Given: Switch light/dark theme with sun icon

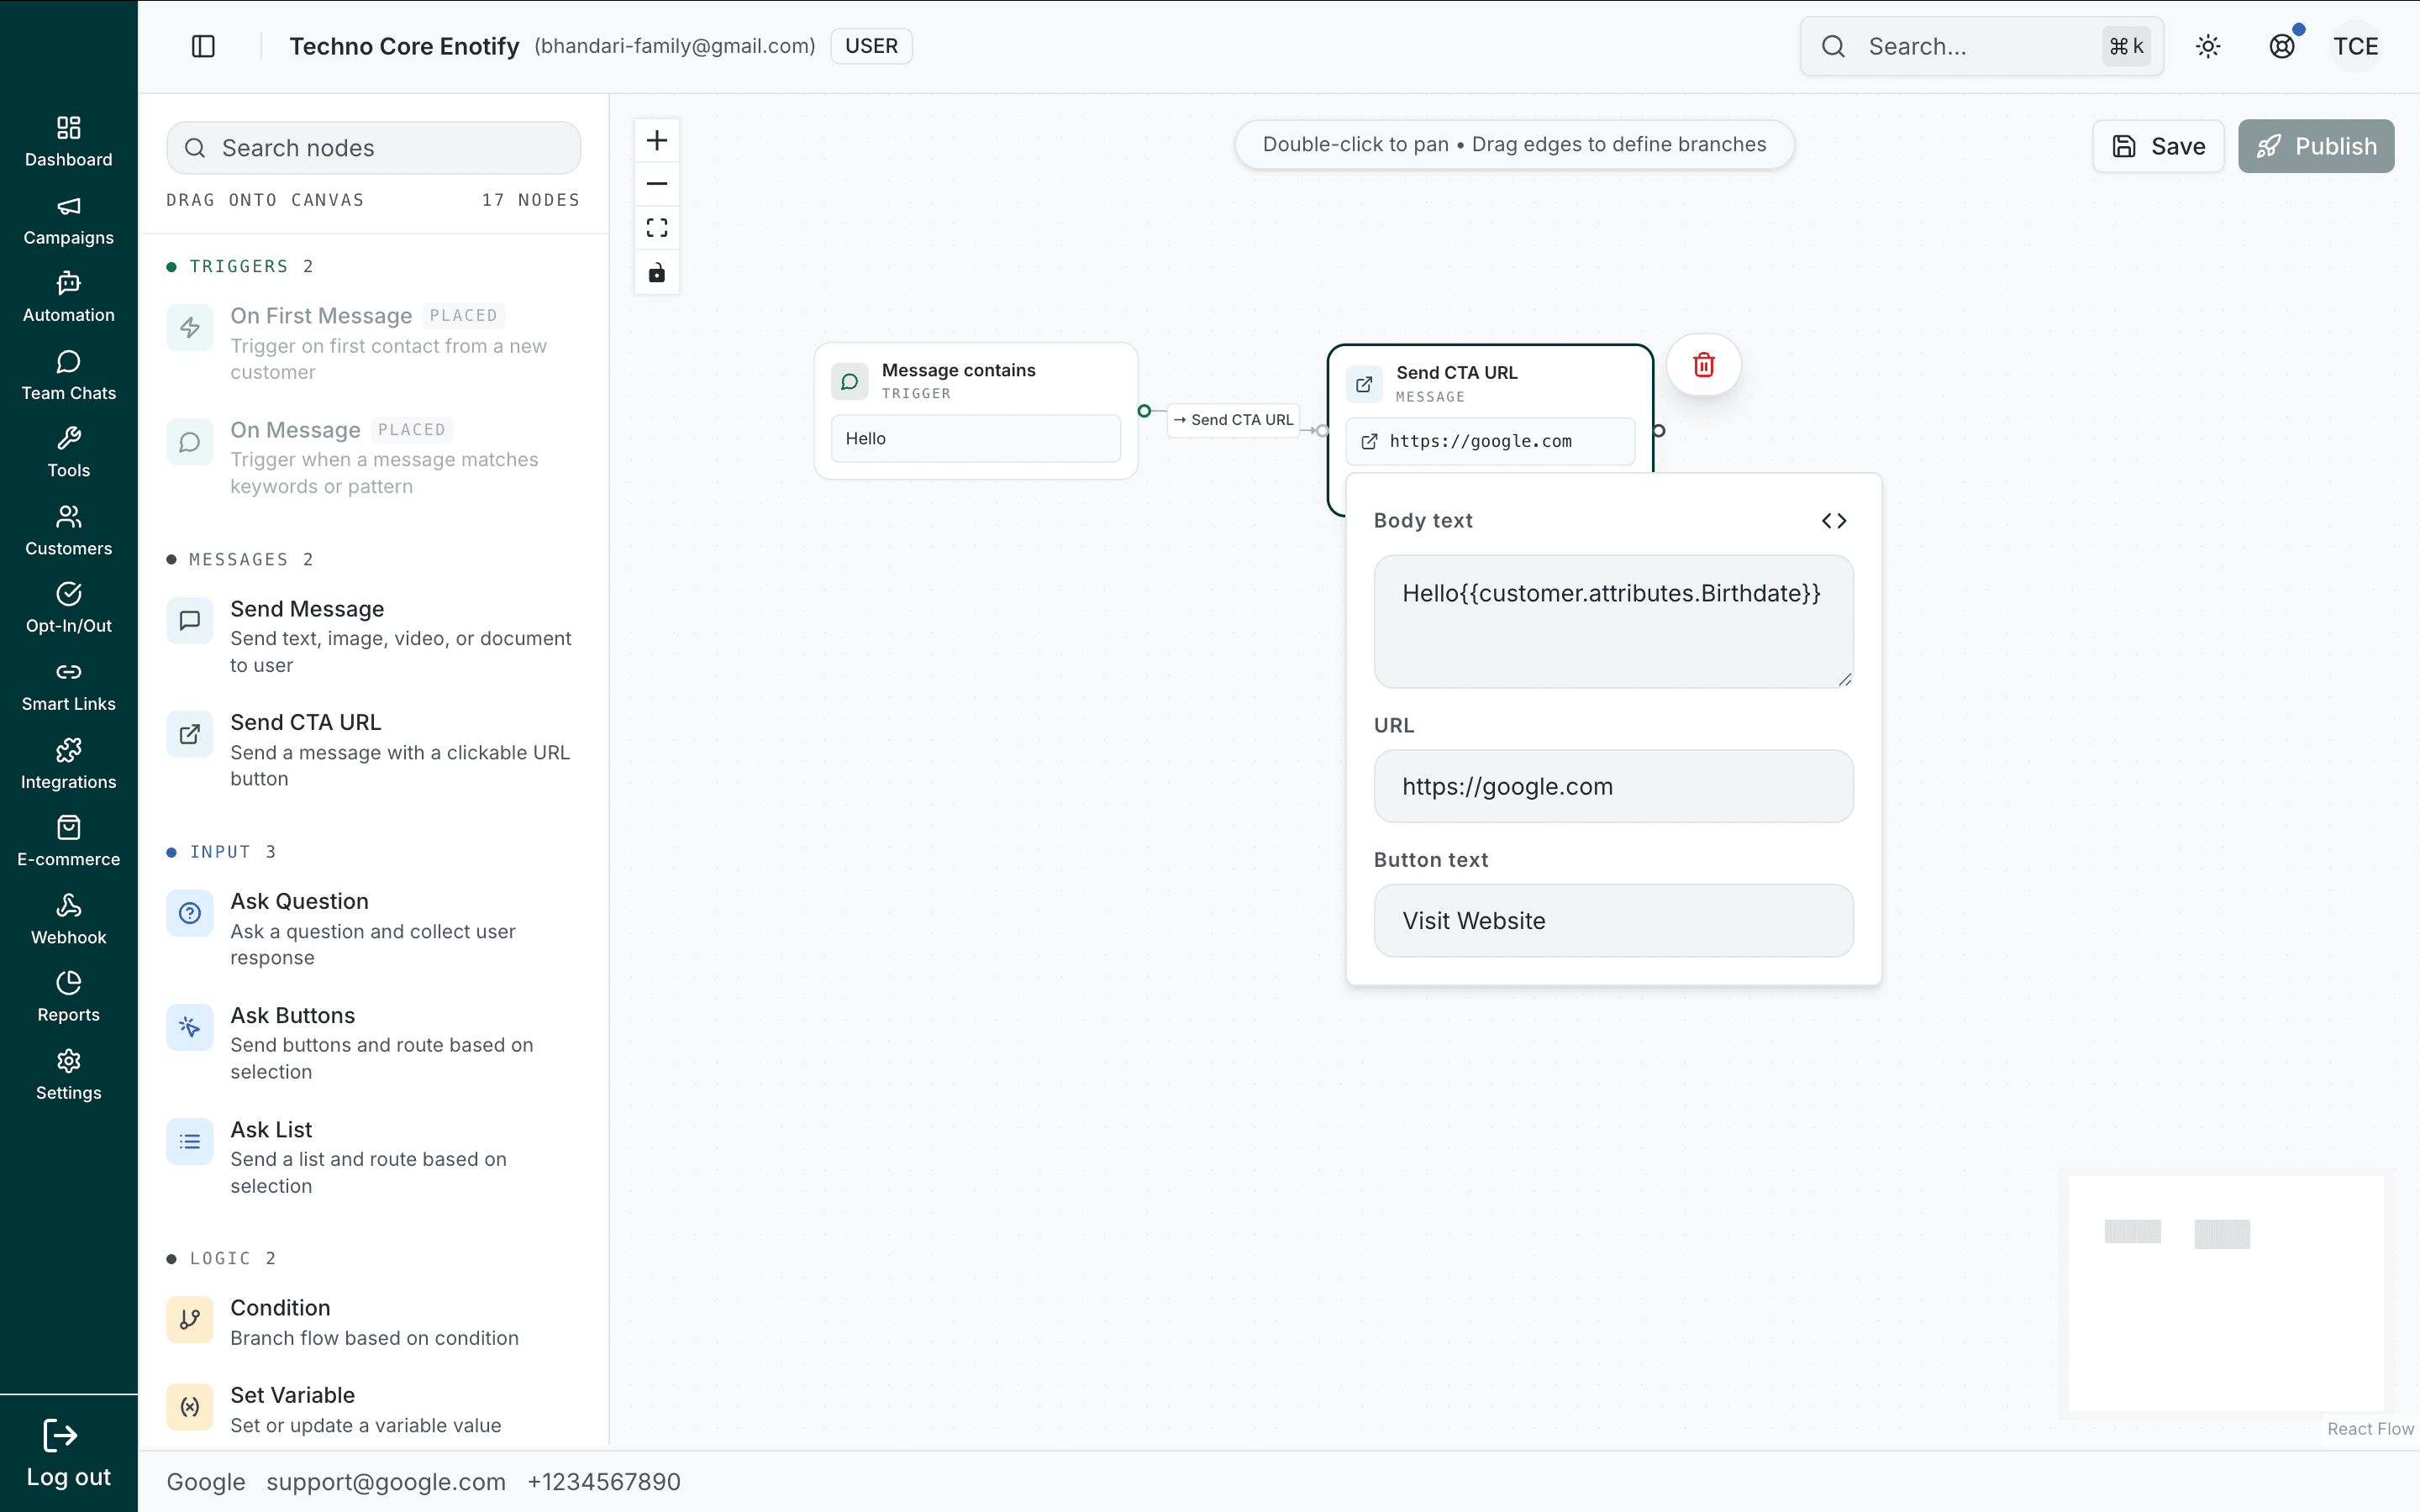Looking at the screenshot, I should coord(2208,46).
